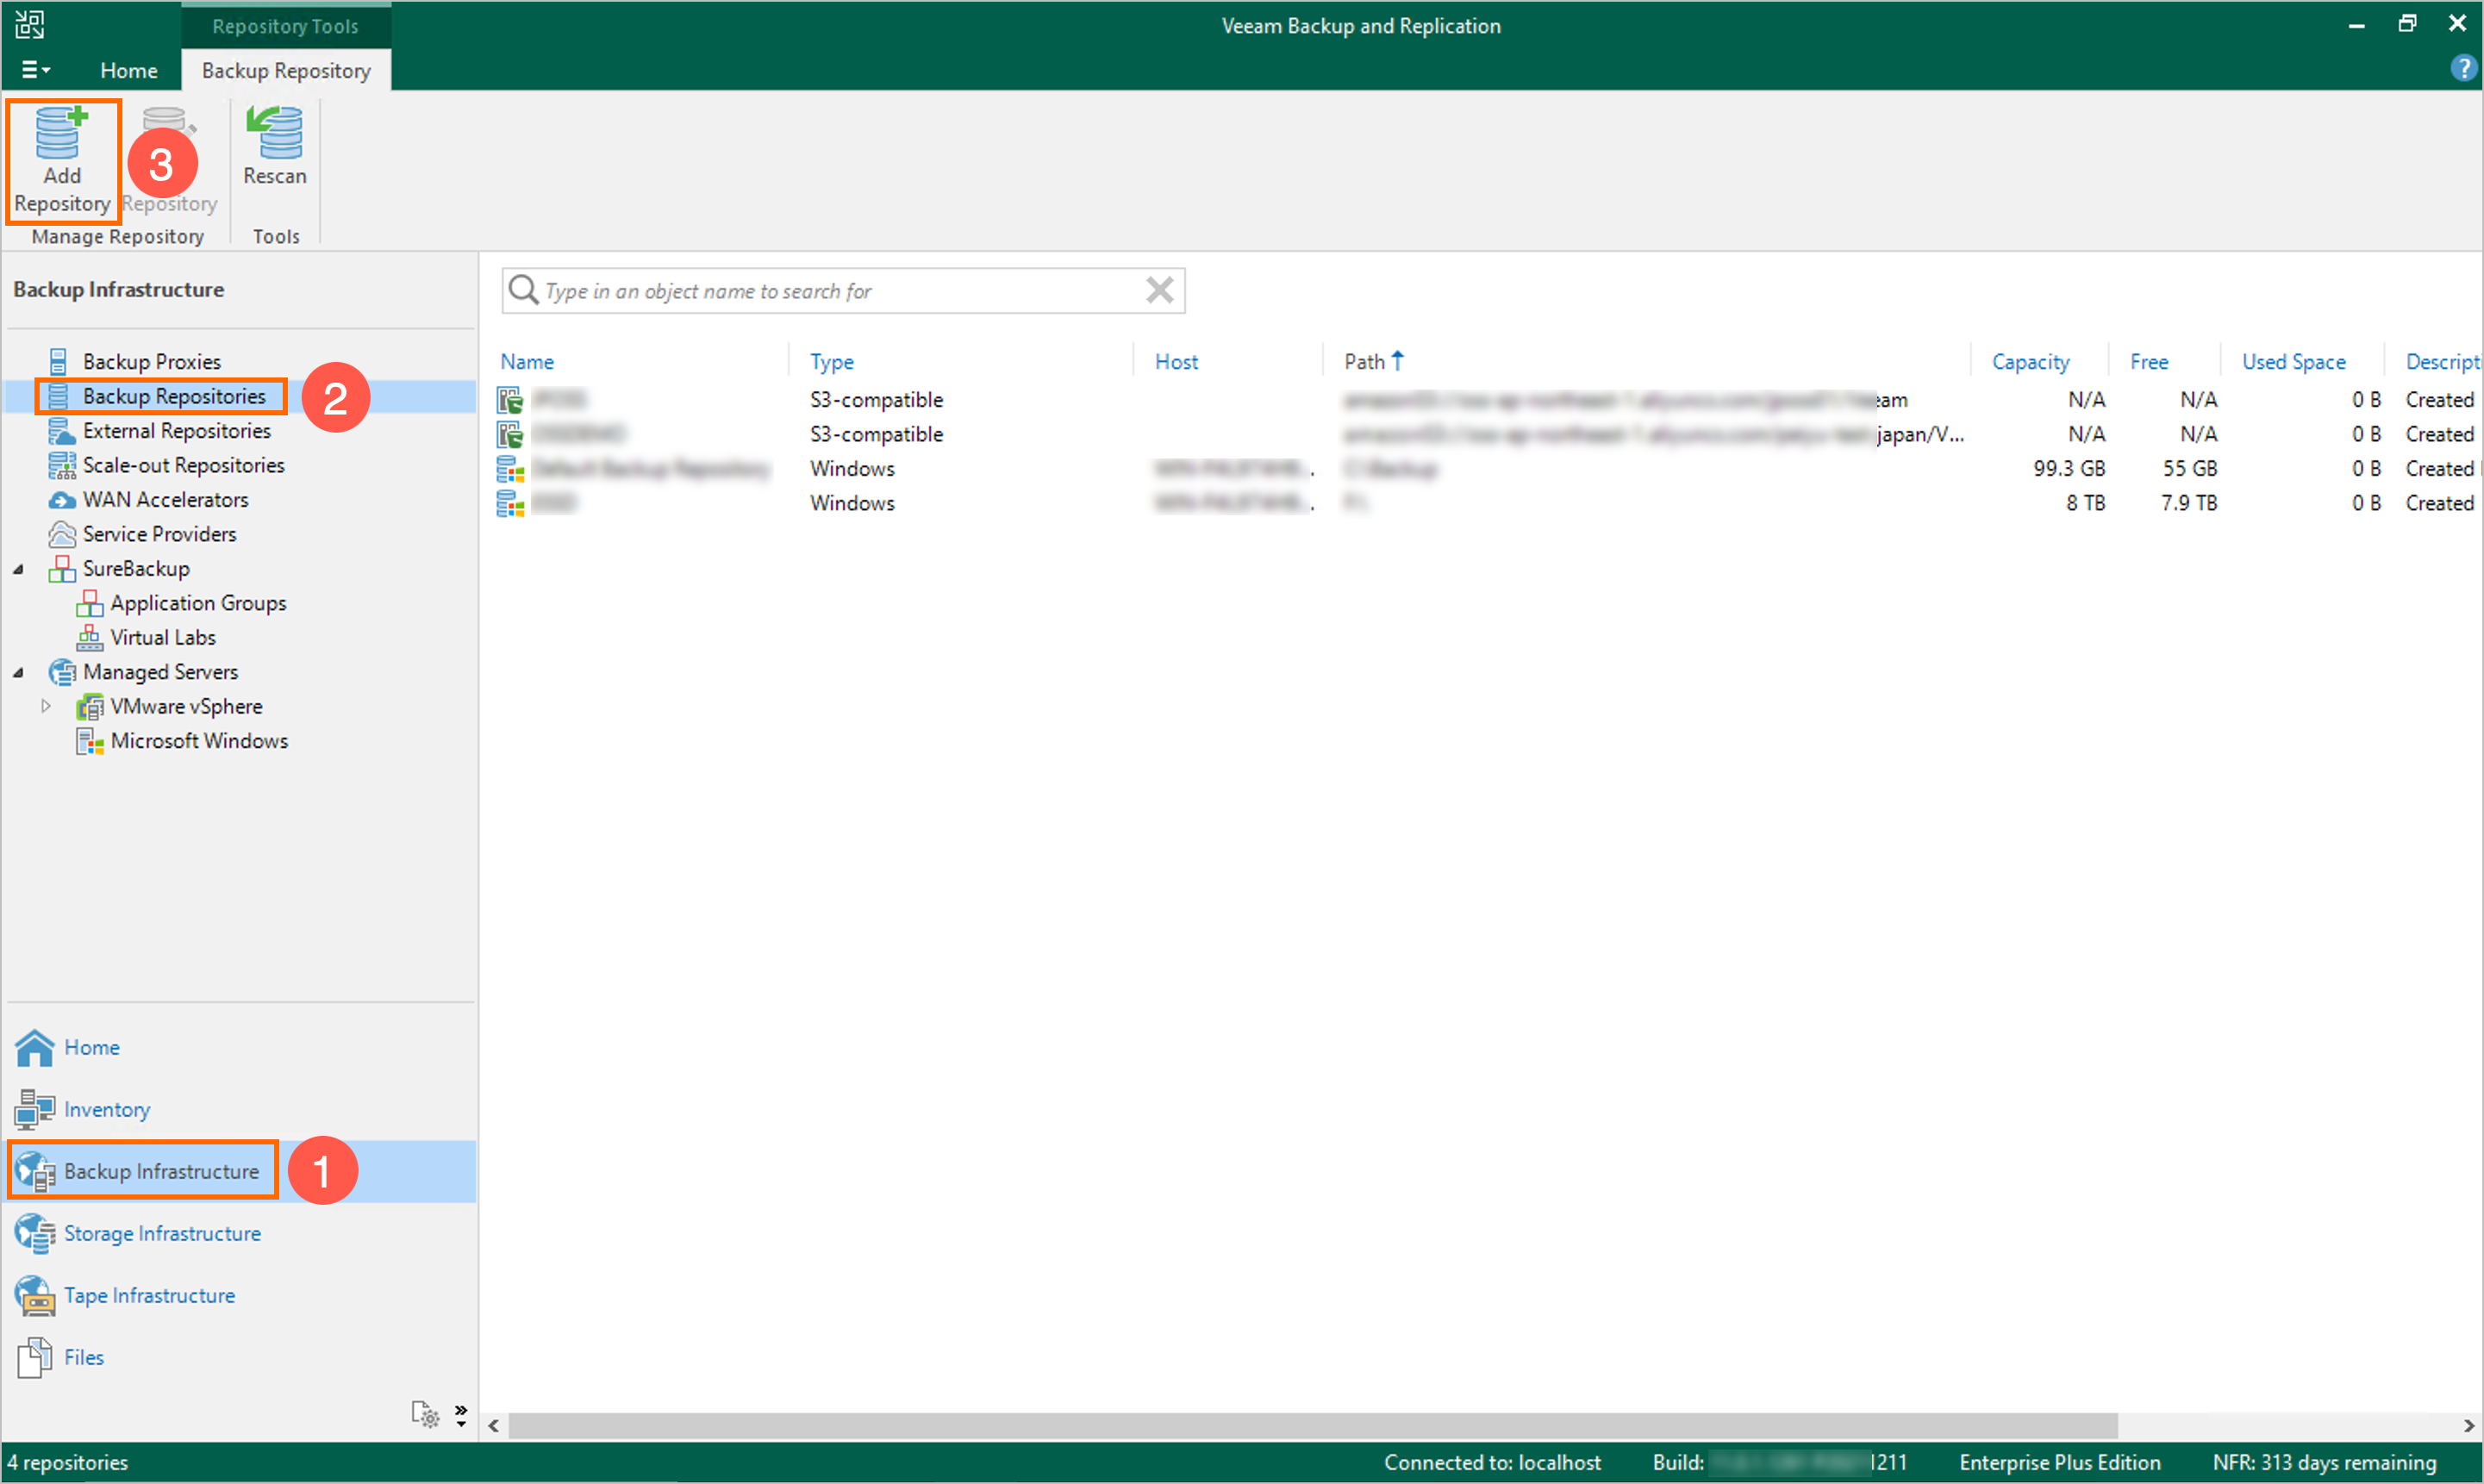Sort by Host column header
This screenshot has height=1484, width=2484.
pyautogui.click(x=1176, y=362)
